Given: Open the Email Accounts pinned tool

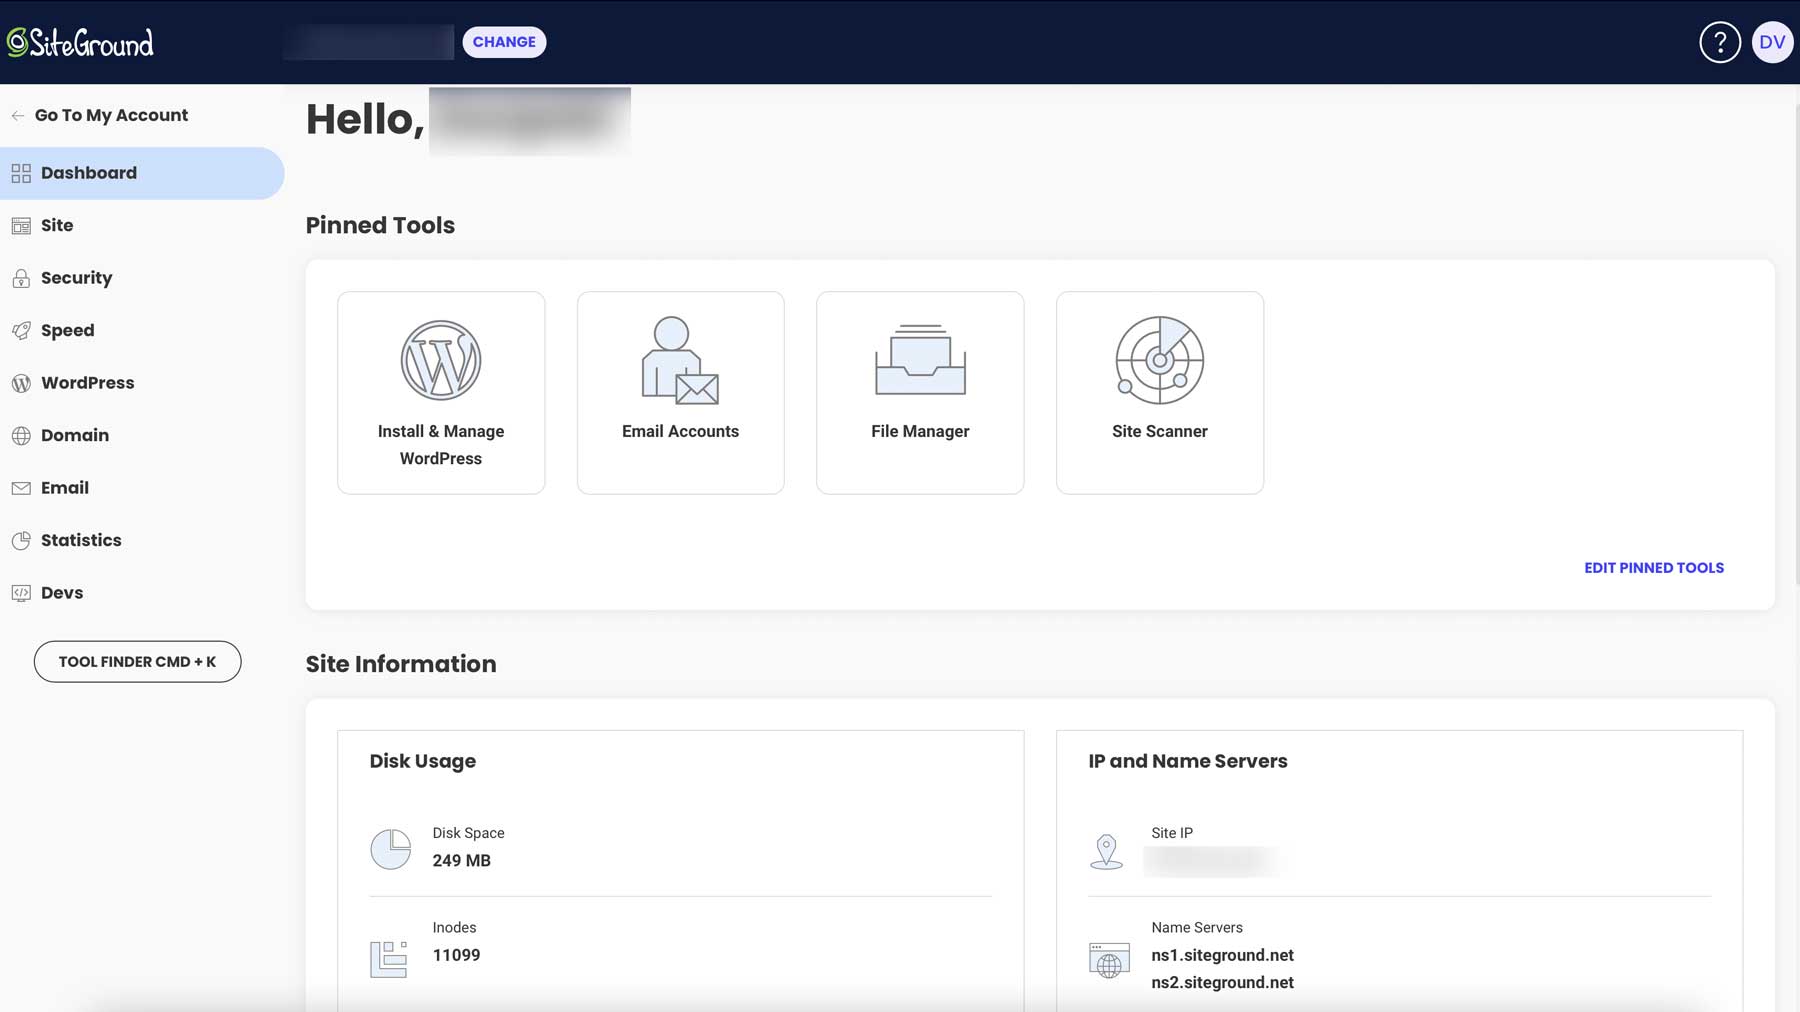Looking at the screenshot, I should (680, 392).
